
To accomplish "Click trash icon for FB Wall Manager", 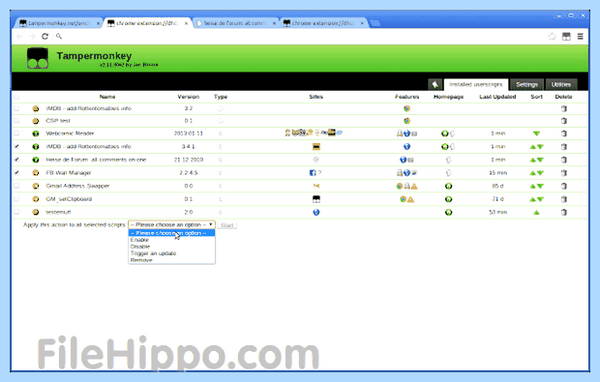I will click(564, 173).
